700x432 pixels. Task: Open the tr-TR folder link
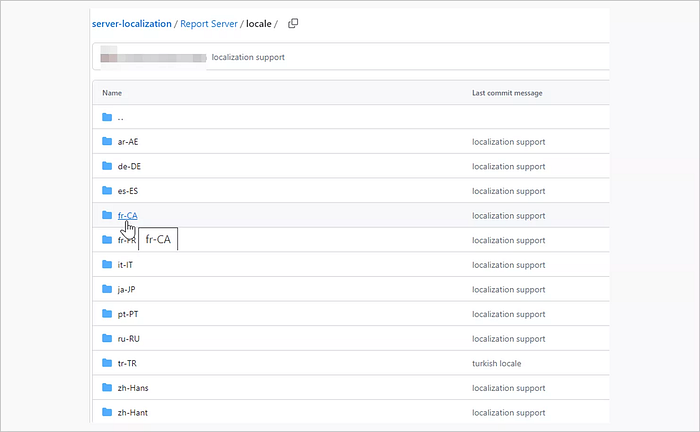127,363
